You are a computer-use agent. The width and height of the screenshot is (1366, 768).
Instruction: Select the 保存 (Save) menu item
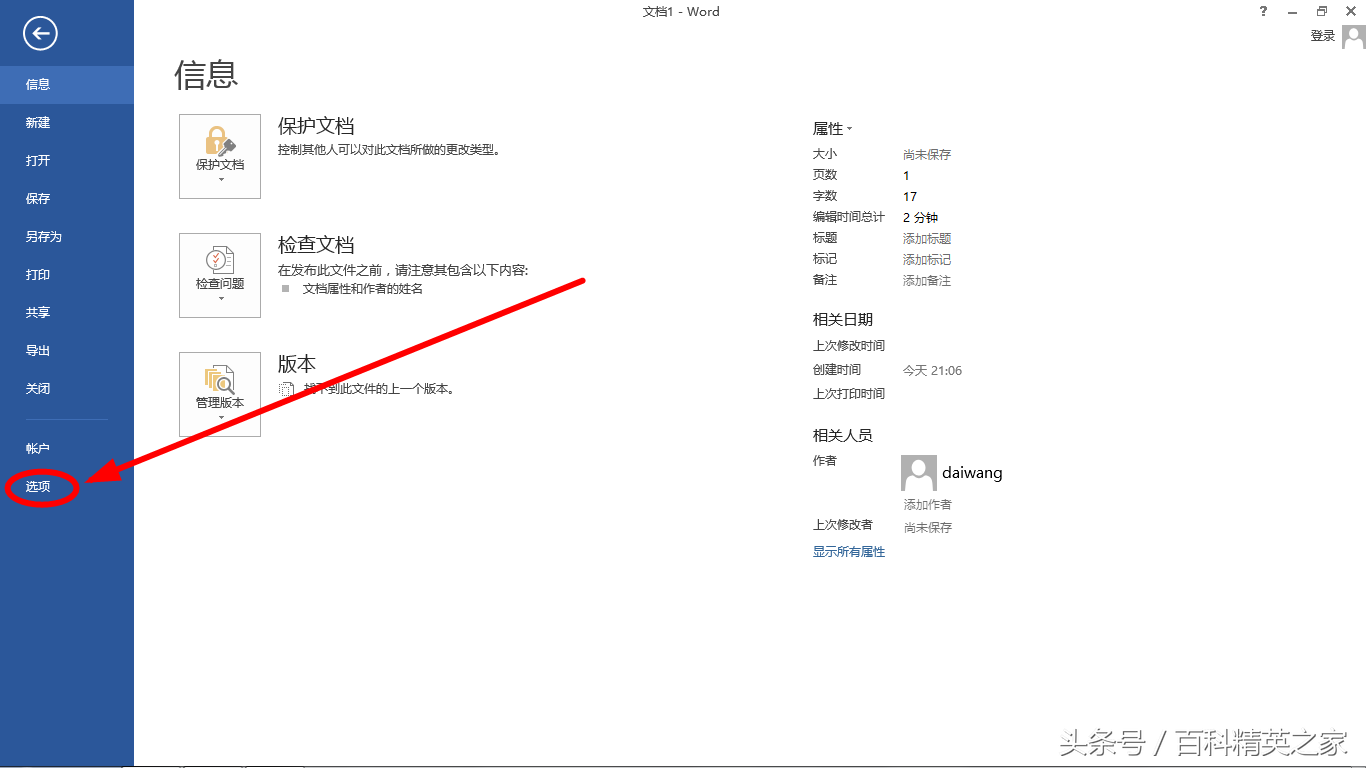click(67, 199)
